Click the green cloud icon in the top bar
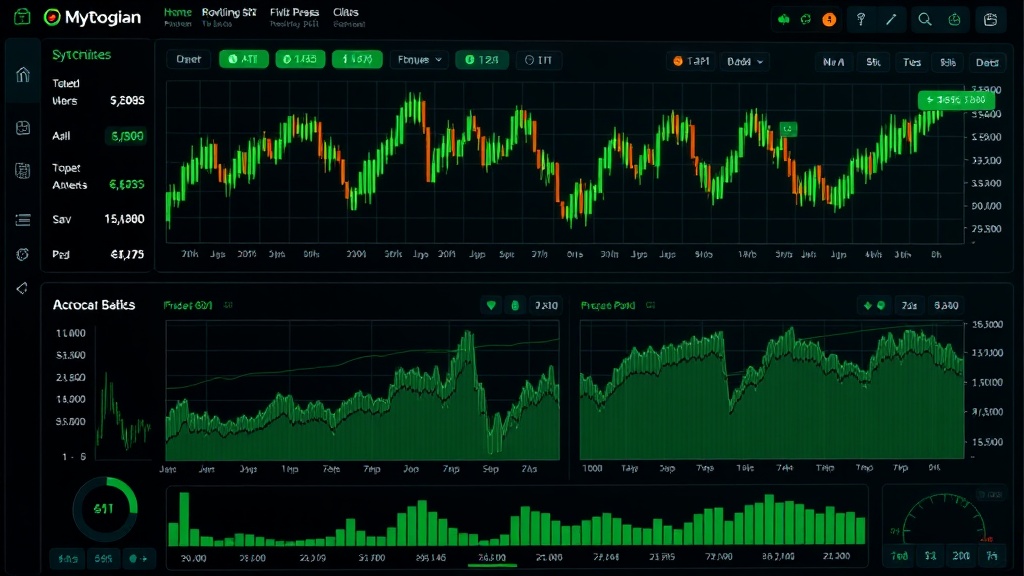The image size is (1024, 576). [x=784, y=20]
